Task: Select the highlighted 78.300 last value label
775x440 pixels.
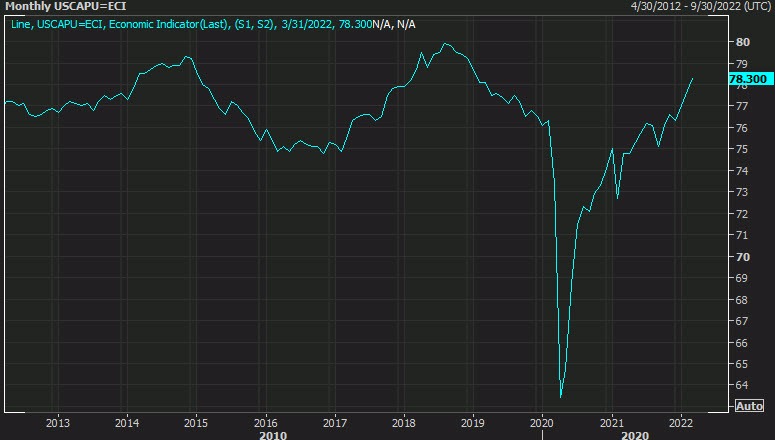Action: coord(751,79)
